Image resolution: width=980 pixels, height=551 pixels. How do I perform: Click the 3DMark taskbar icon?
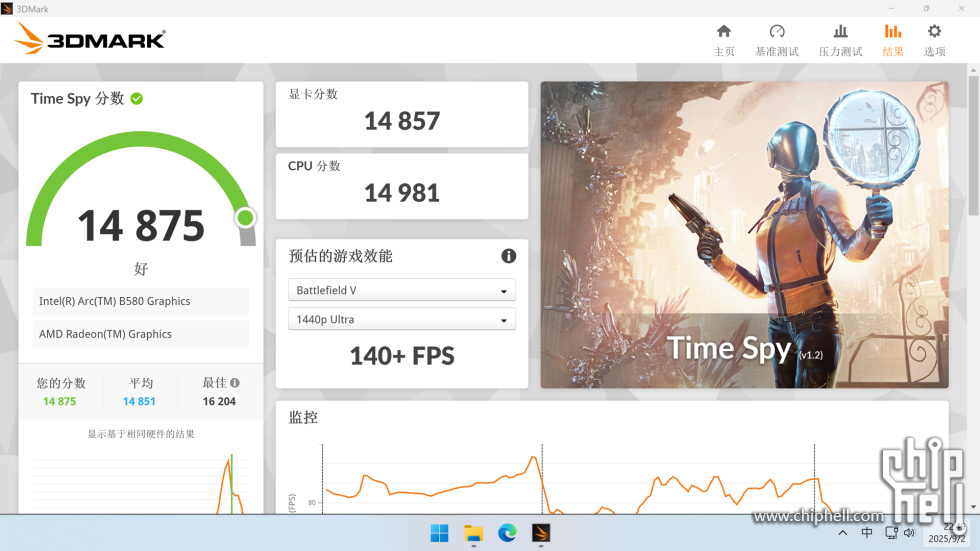tap(541, 533)
